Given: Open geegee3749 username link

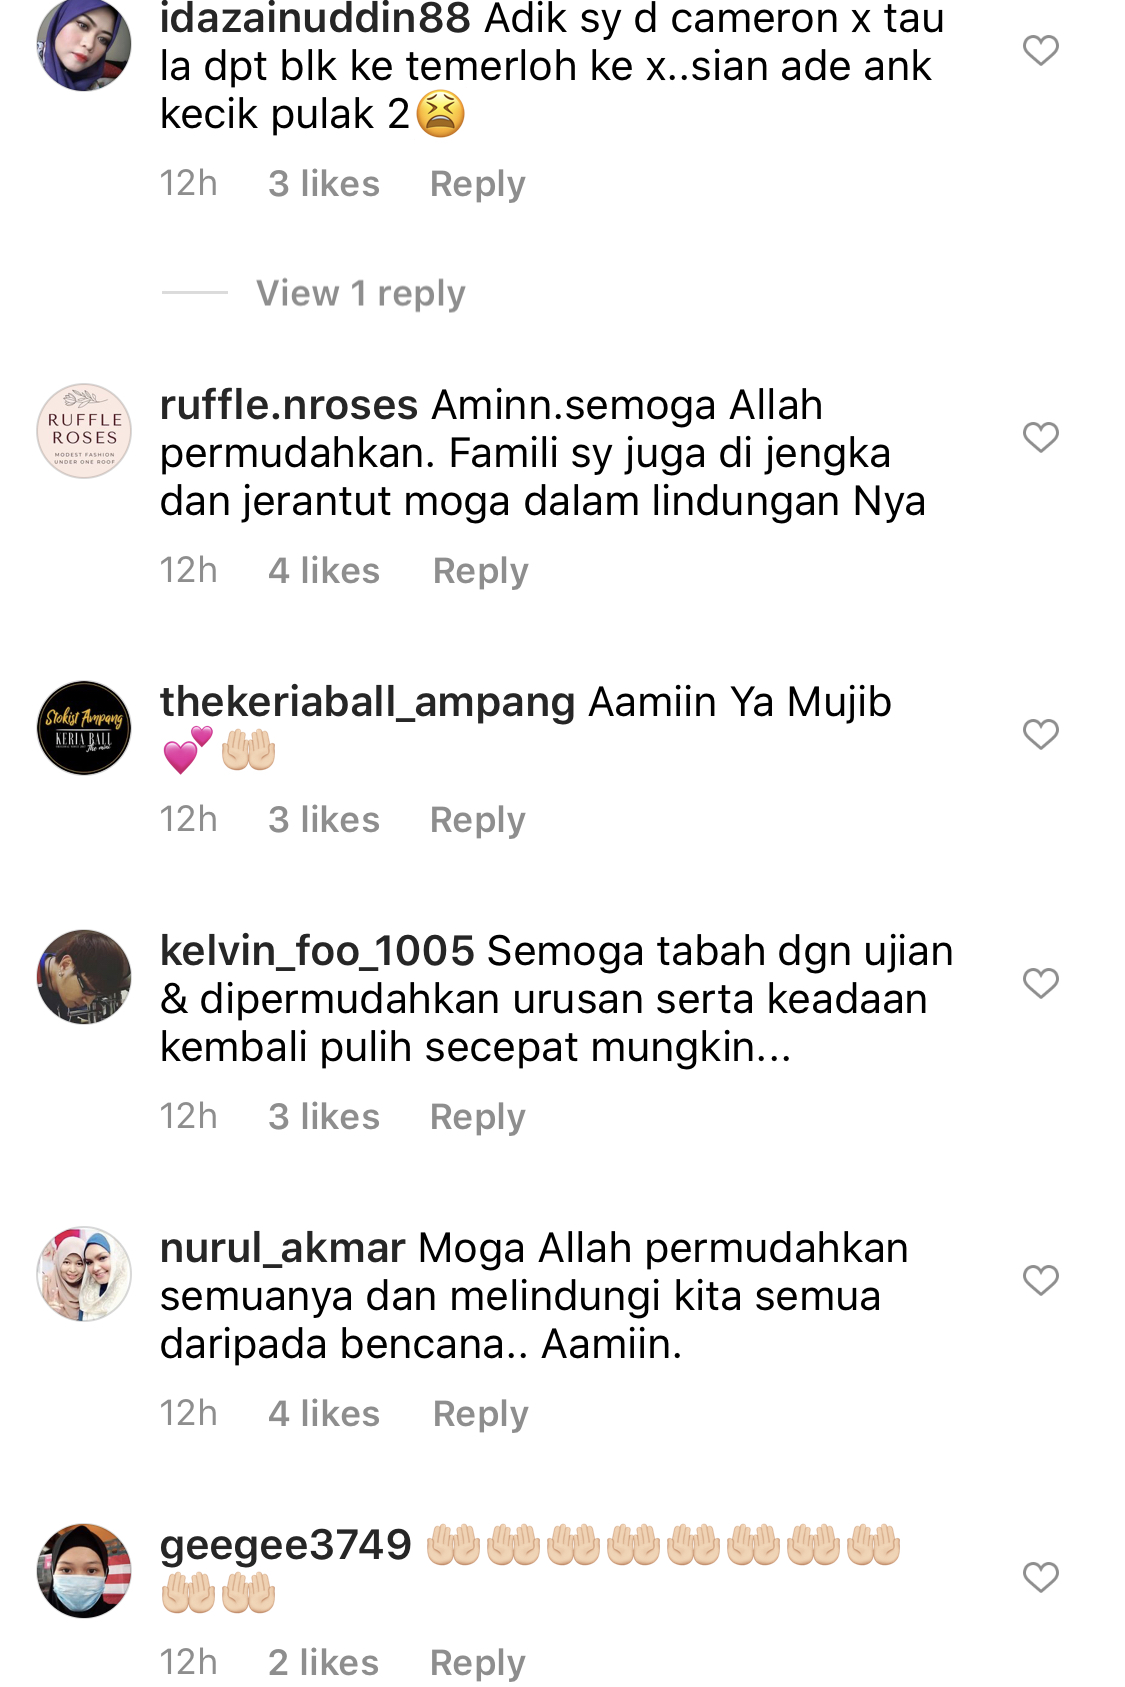Looking at the screenshot, I should [286, 1547].
